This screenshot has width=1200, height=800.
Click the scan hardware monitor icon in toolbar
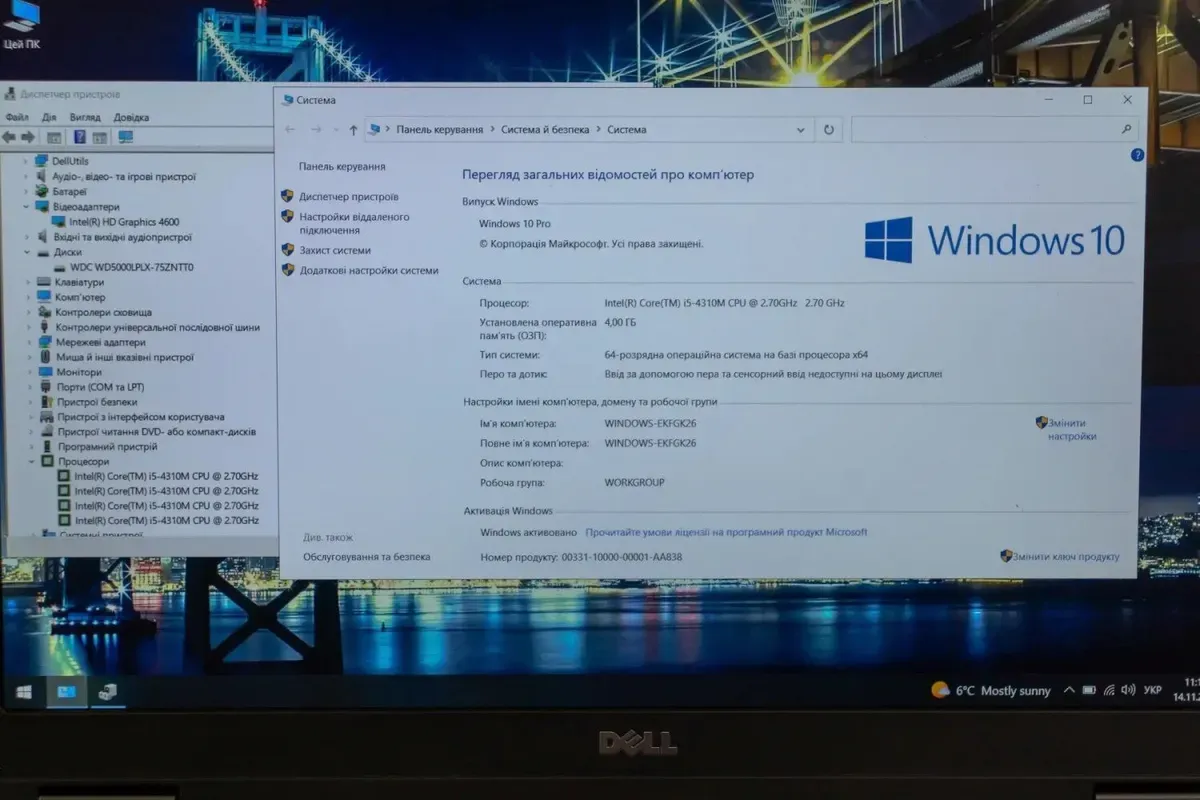(x=126, y=137)
